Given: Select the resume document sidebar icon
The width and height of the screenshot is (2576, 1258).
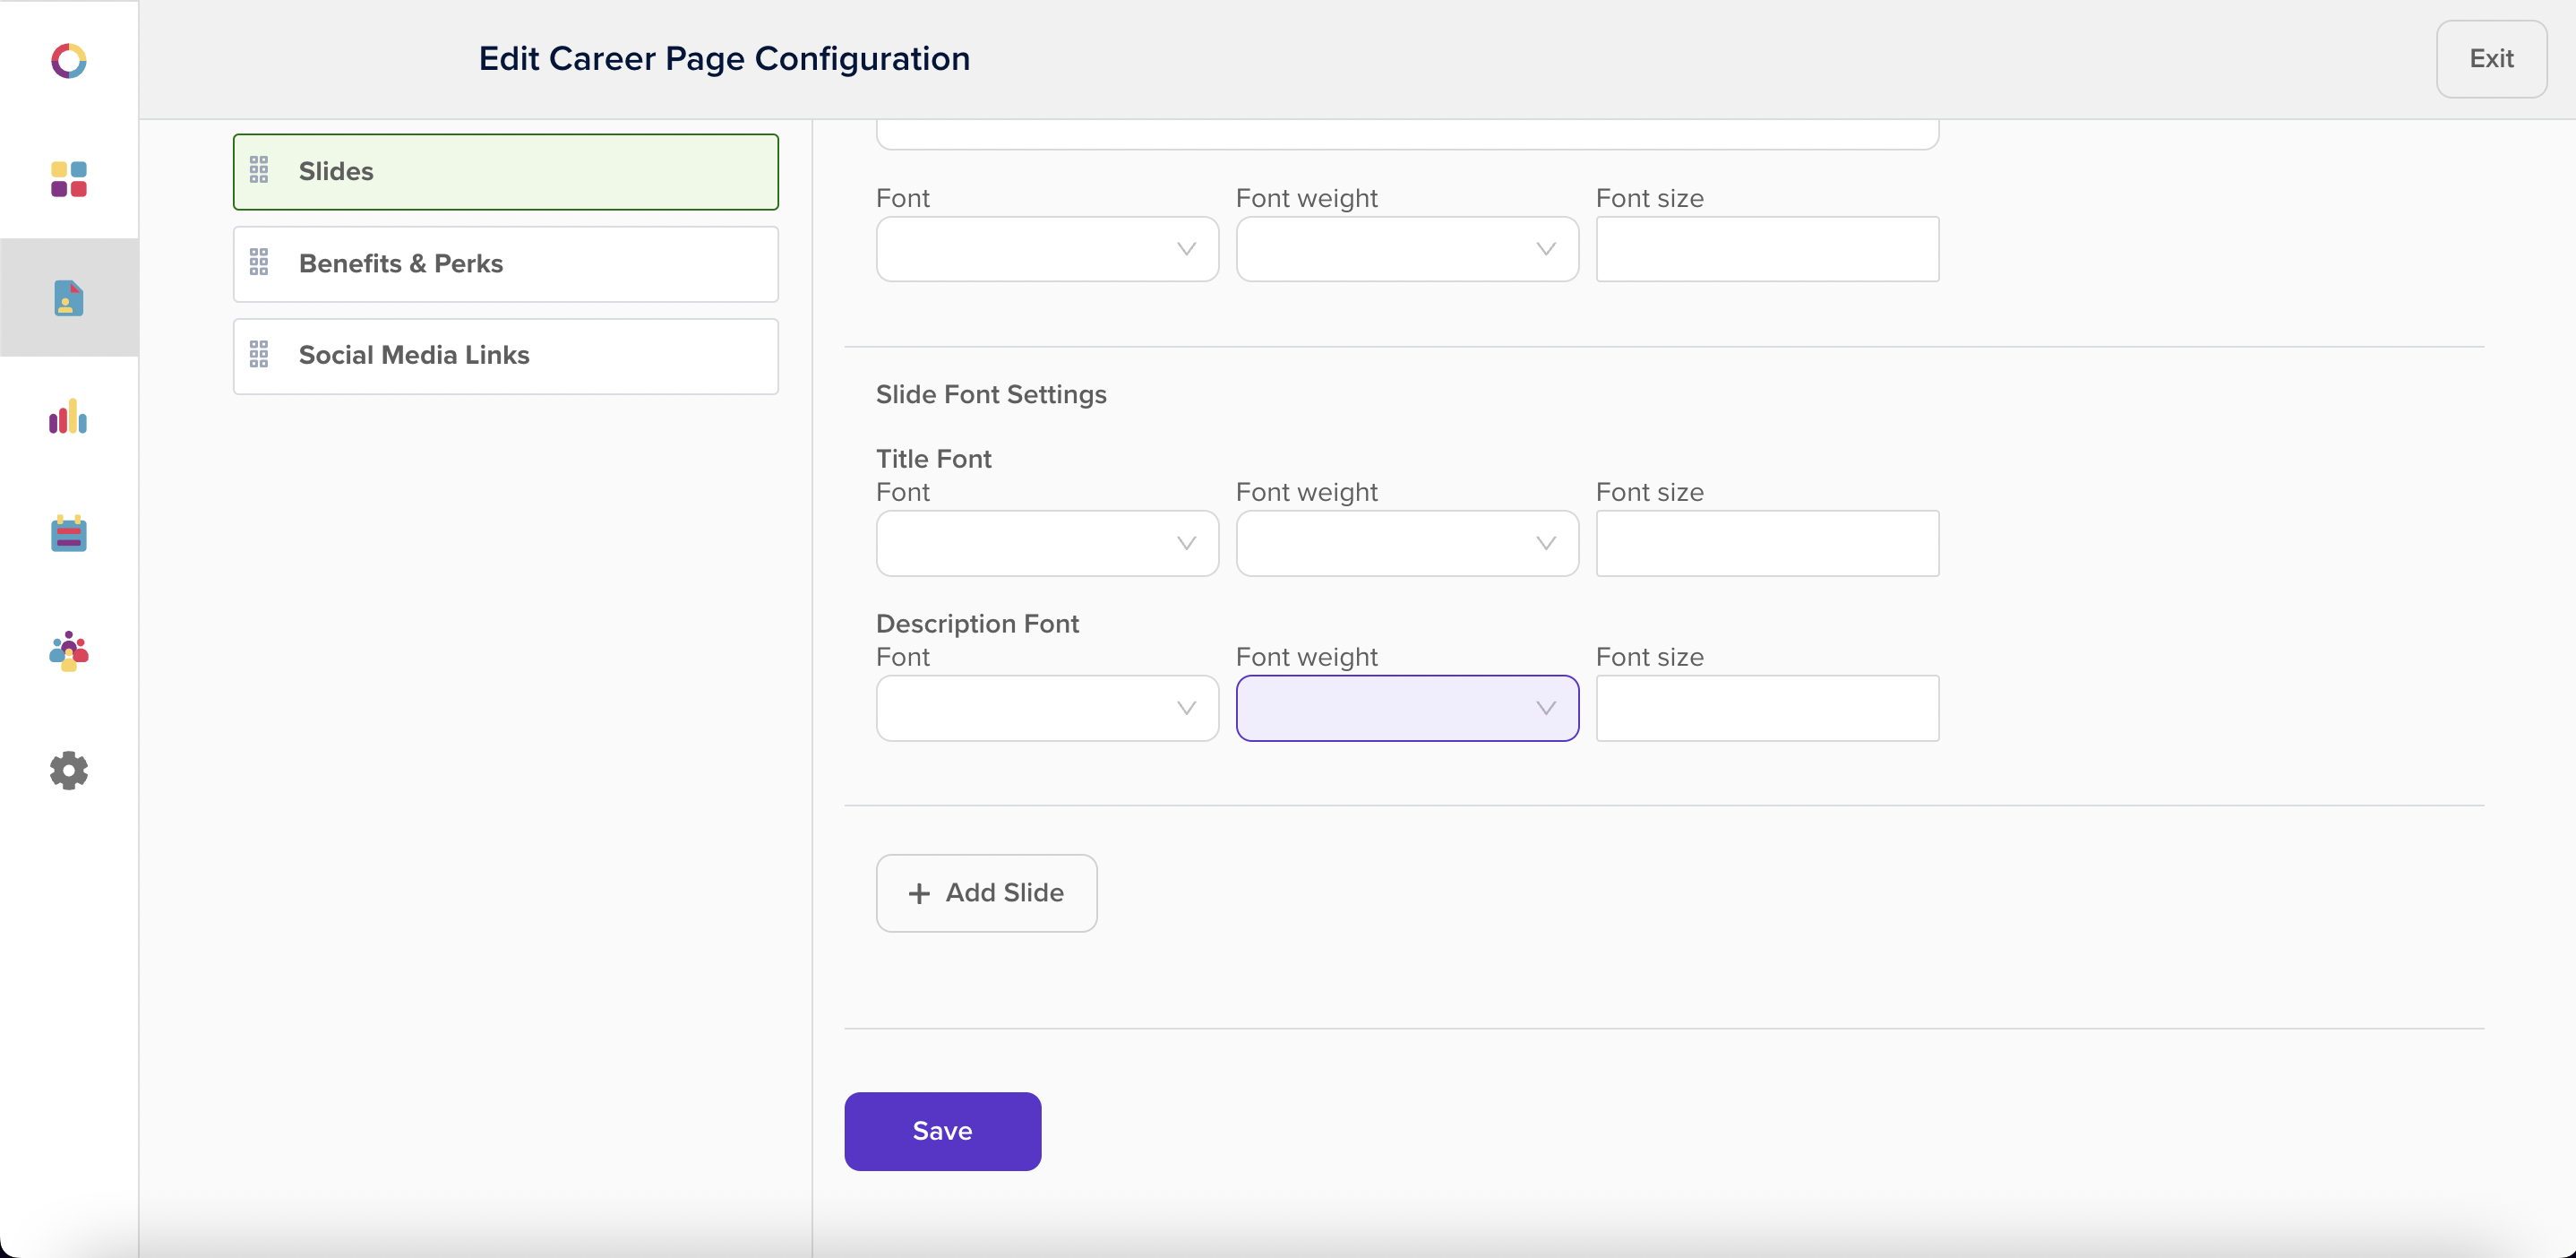Looking at the screenshot, I should 69,298.
